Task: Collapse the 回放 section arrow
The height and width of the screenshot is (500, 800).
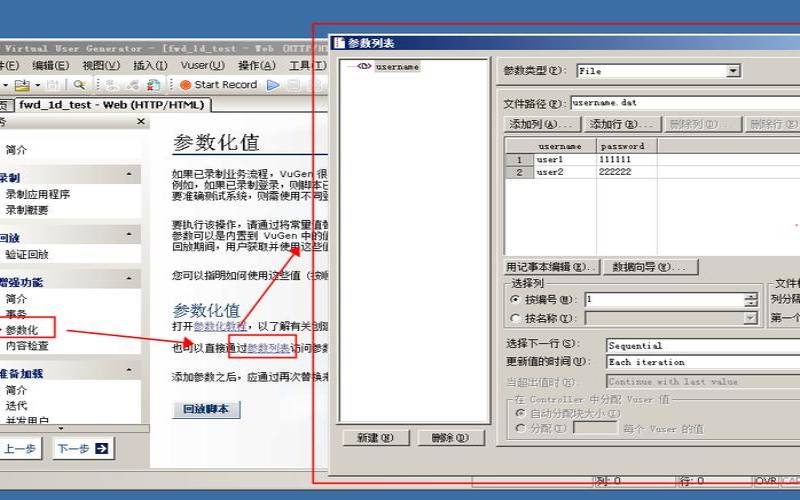Action: [129, 234]
